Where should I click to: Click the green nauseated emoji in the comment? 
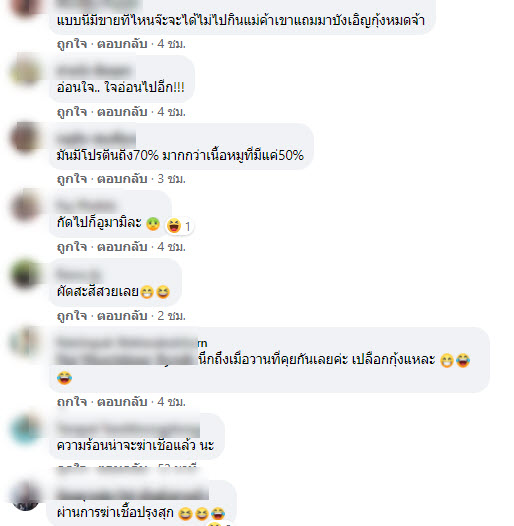153,224
